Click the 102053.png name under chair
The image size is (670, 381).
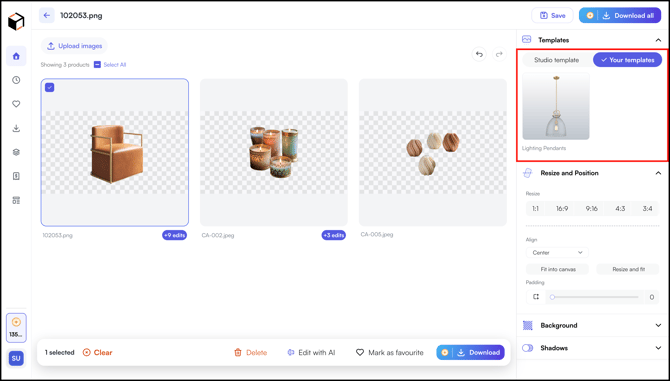coord(57,235)
